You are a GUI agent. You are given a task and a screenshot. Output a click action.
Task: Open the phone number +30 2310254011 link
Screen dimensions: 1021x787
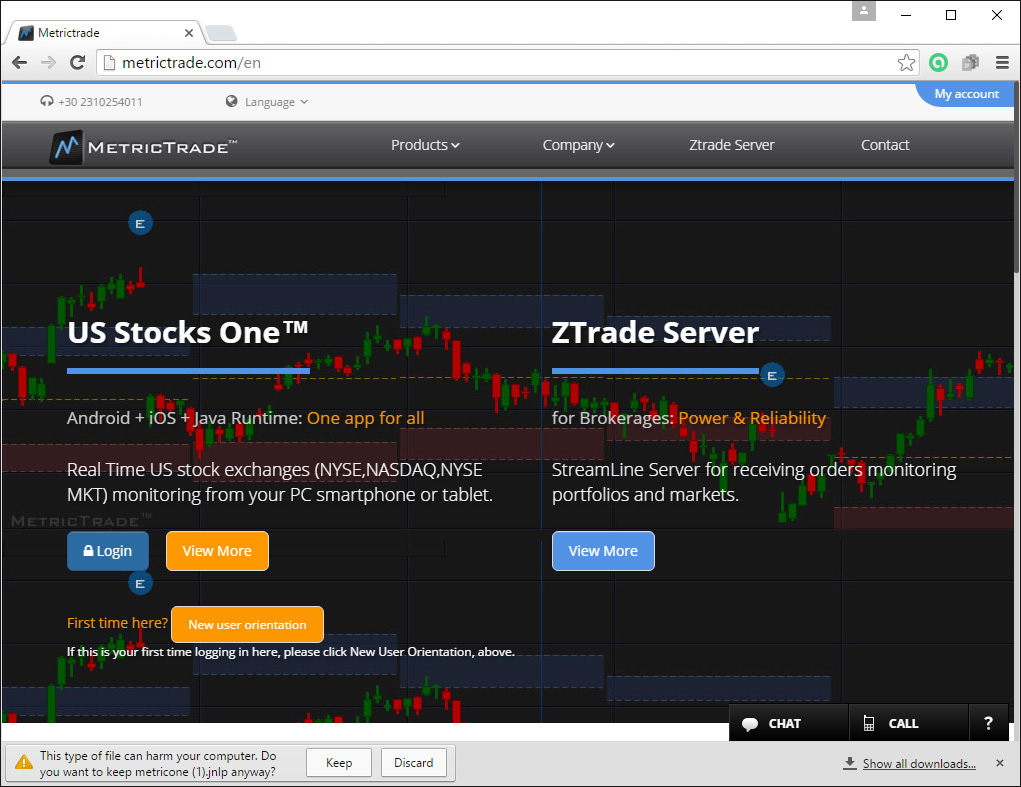click(x=91, y=102)
